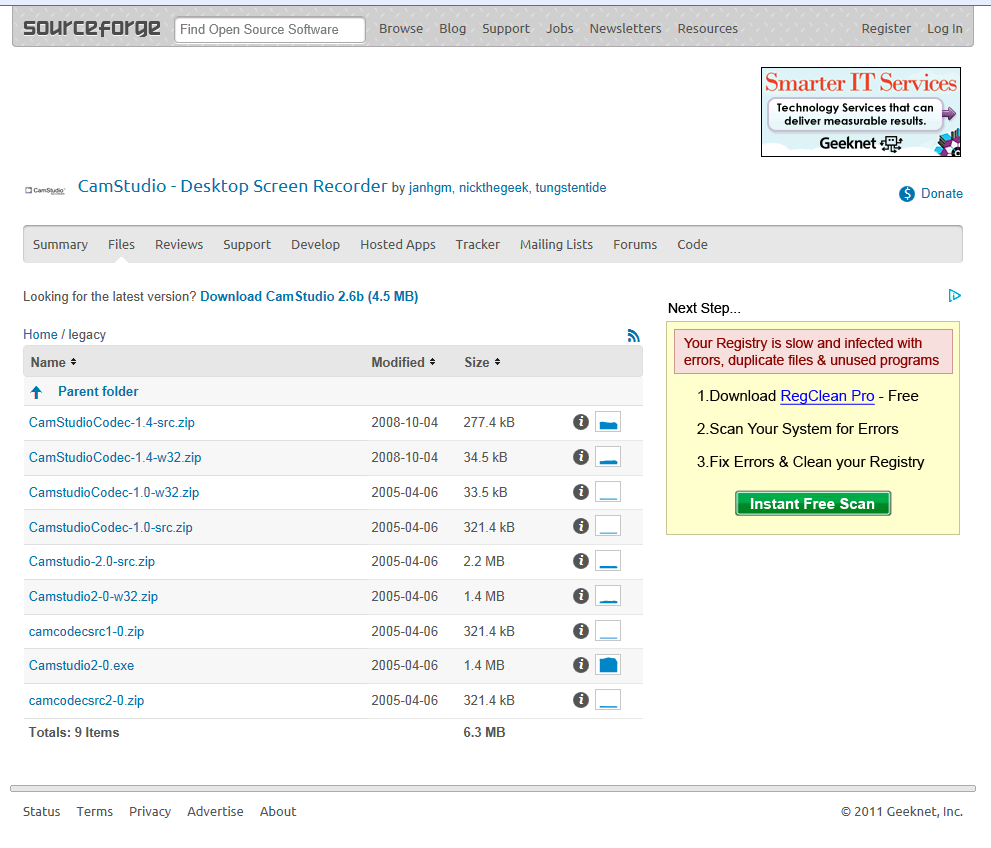Click the AdChoices icon above the ad
This screenshot has width=991, height=848.
954,296
